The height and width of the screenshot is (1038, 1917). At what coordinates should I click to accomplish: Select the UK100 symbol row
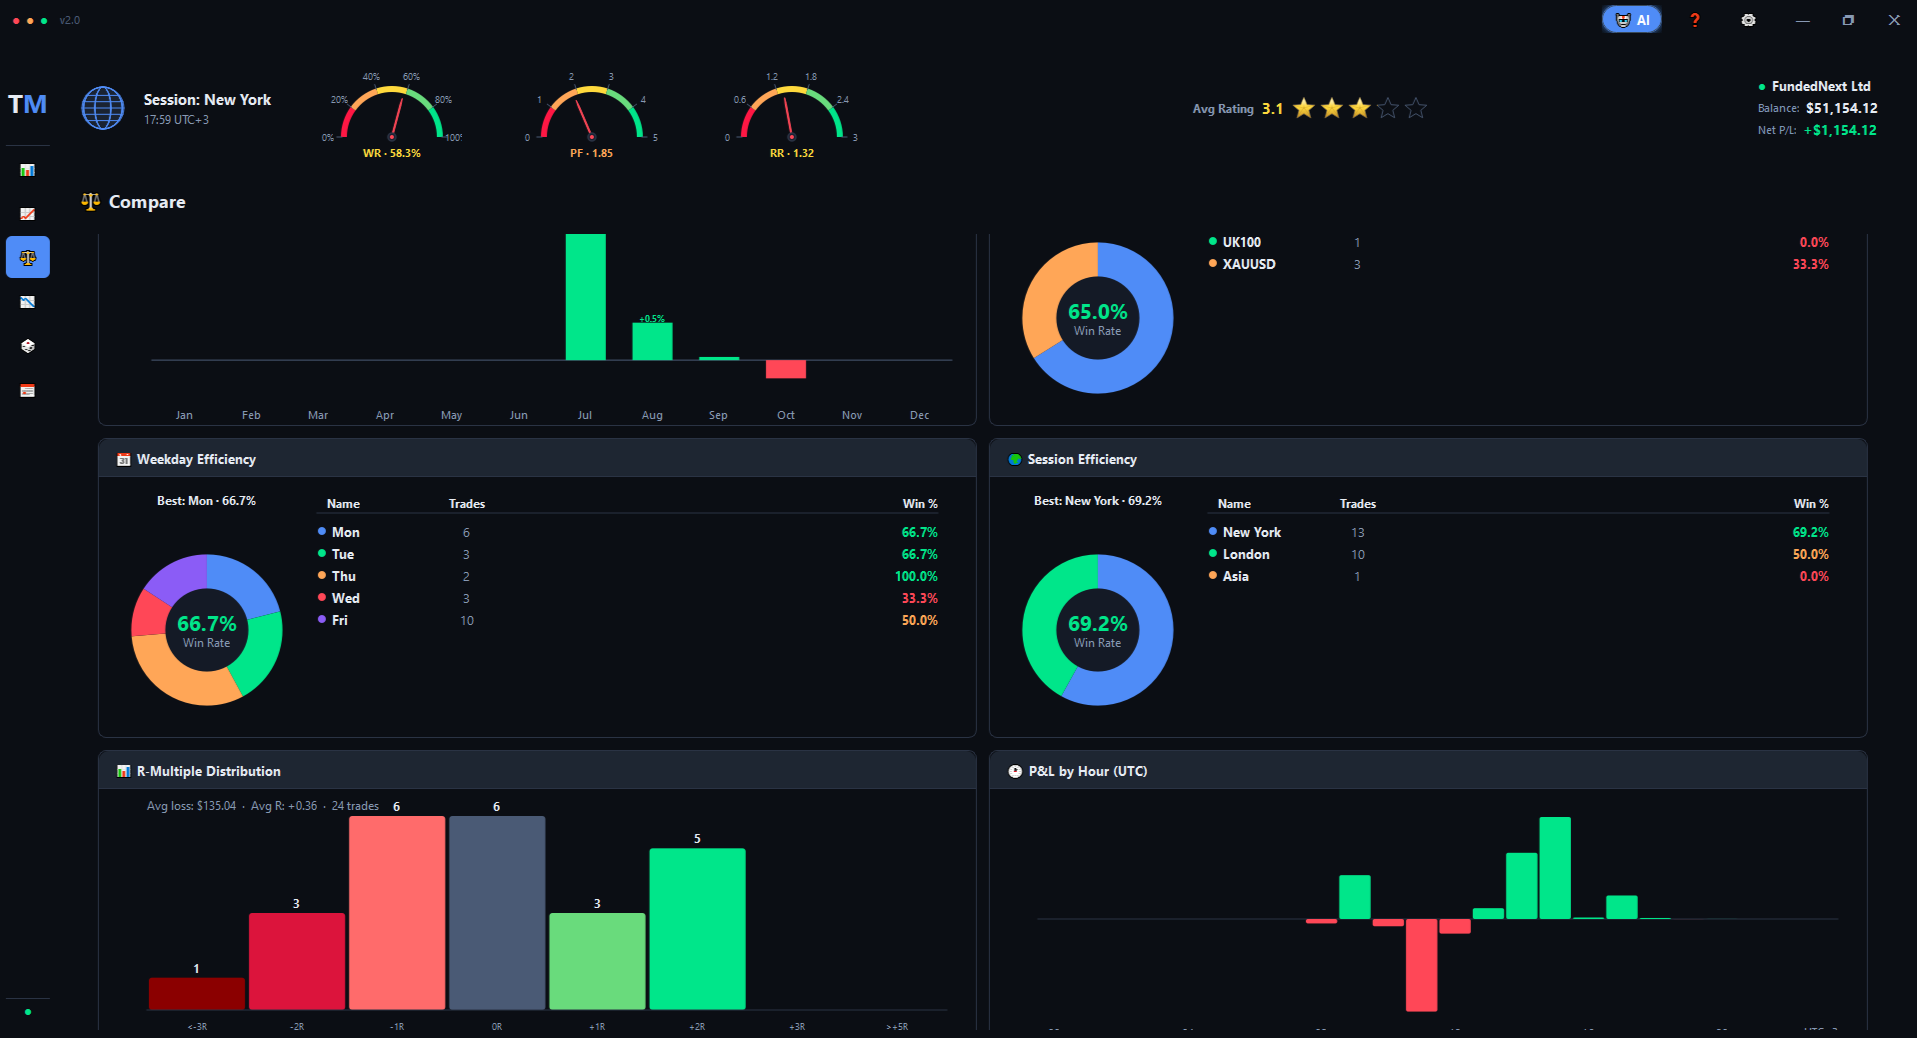pos(1519,243)
